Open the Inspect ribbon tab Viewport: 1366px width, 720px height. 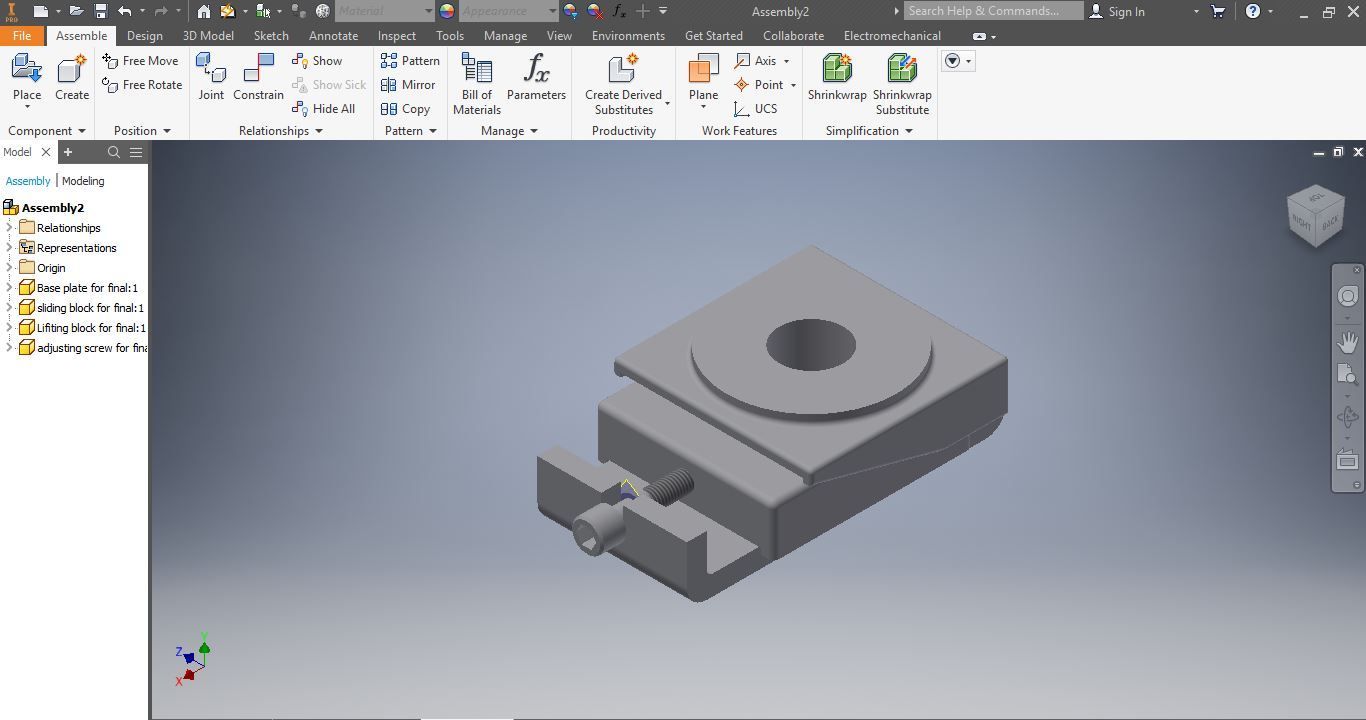[x=397, y=36]
